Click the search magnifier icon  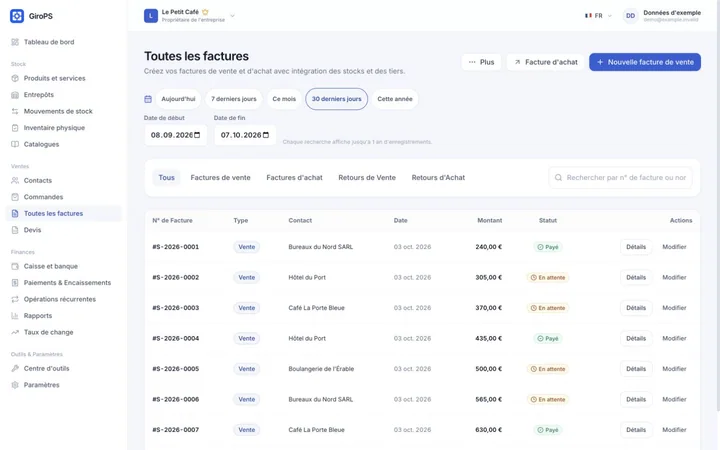[x=558, y=178]
